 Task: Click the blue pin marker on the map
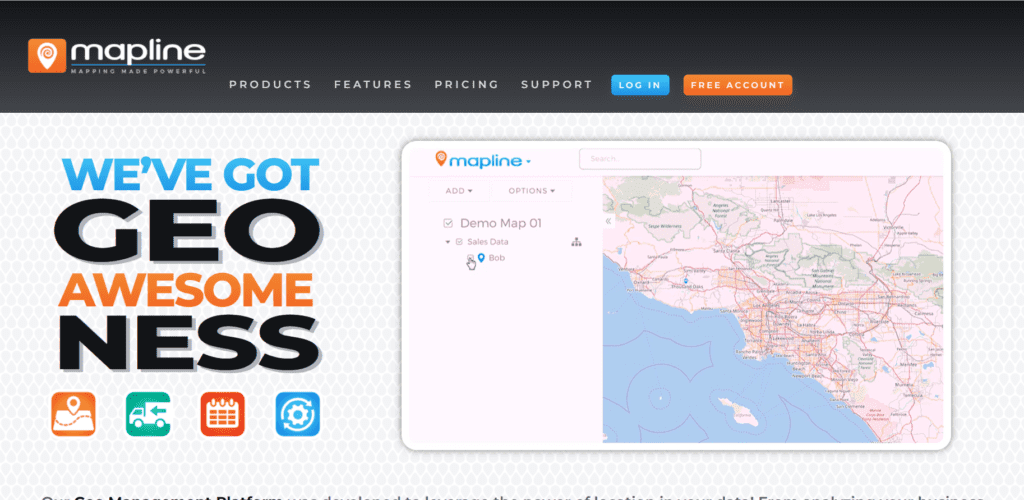[x=686, y=281]
